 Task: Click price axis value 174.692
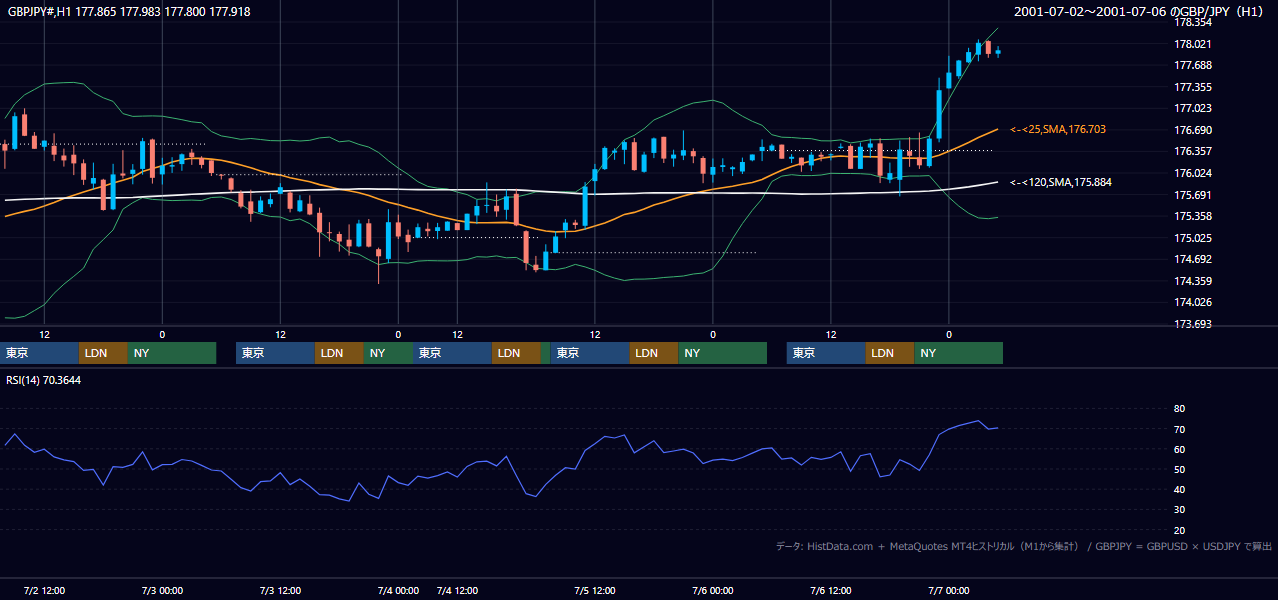(x=1192, y=259)
